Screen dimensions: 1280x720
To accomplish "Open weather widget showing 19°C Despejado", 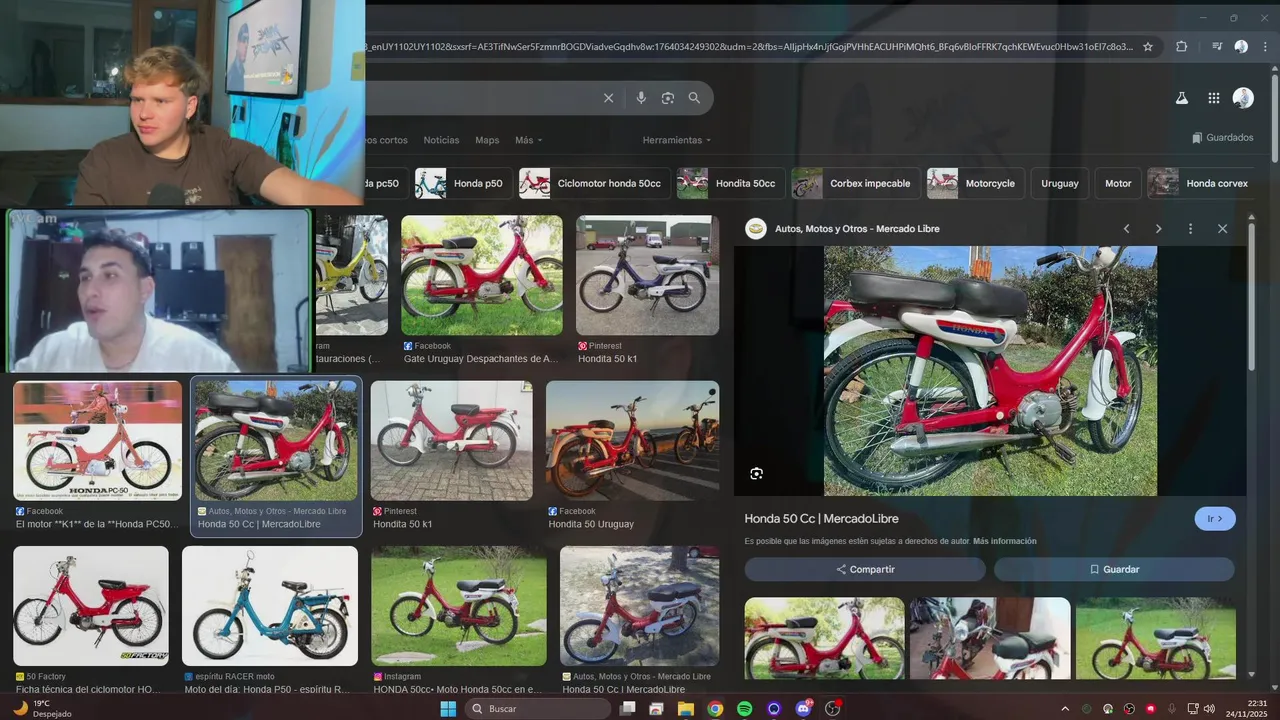I will click(42, 708).
